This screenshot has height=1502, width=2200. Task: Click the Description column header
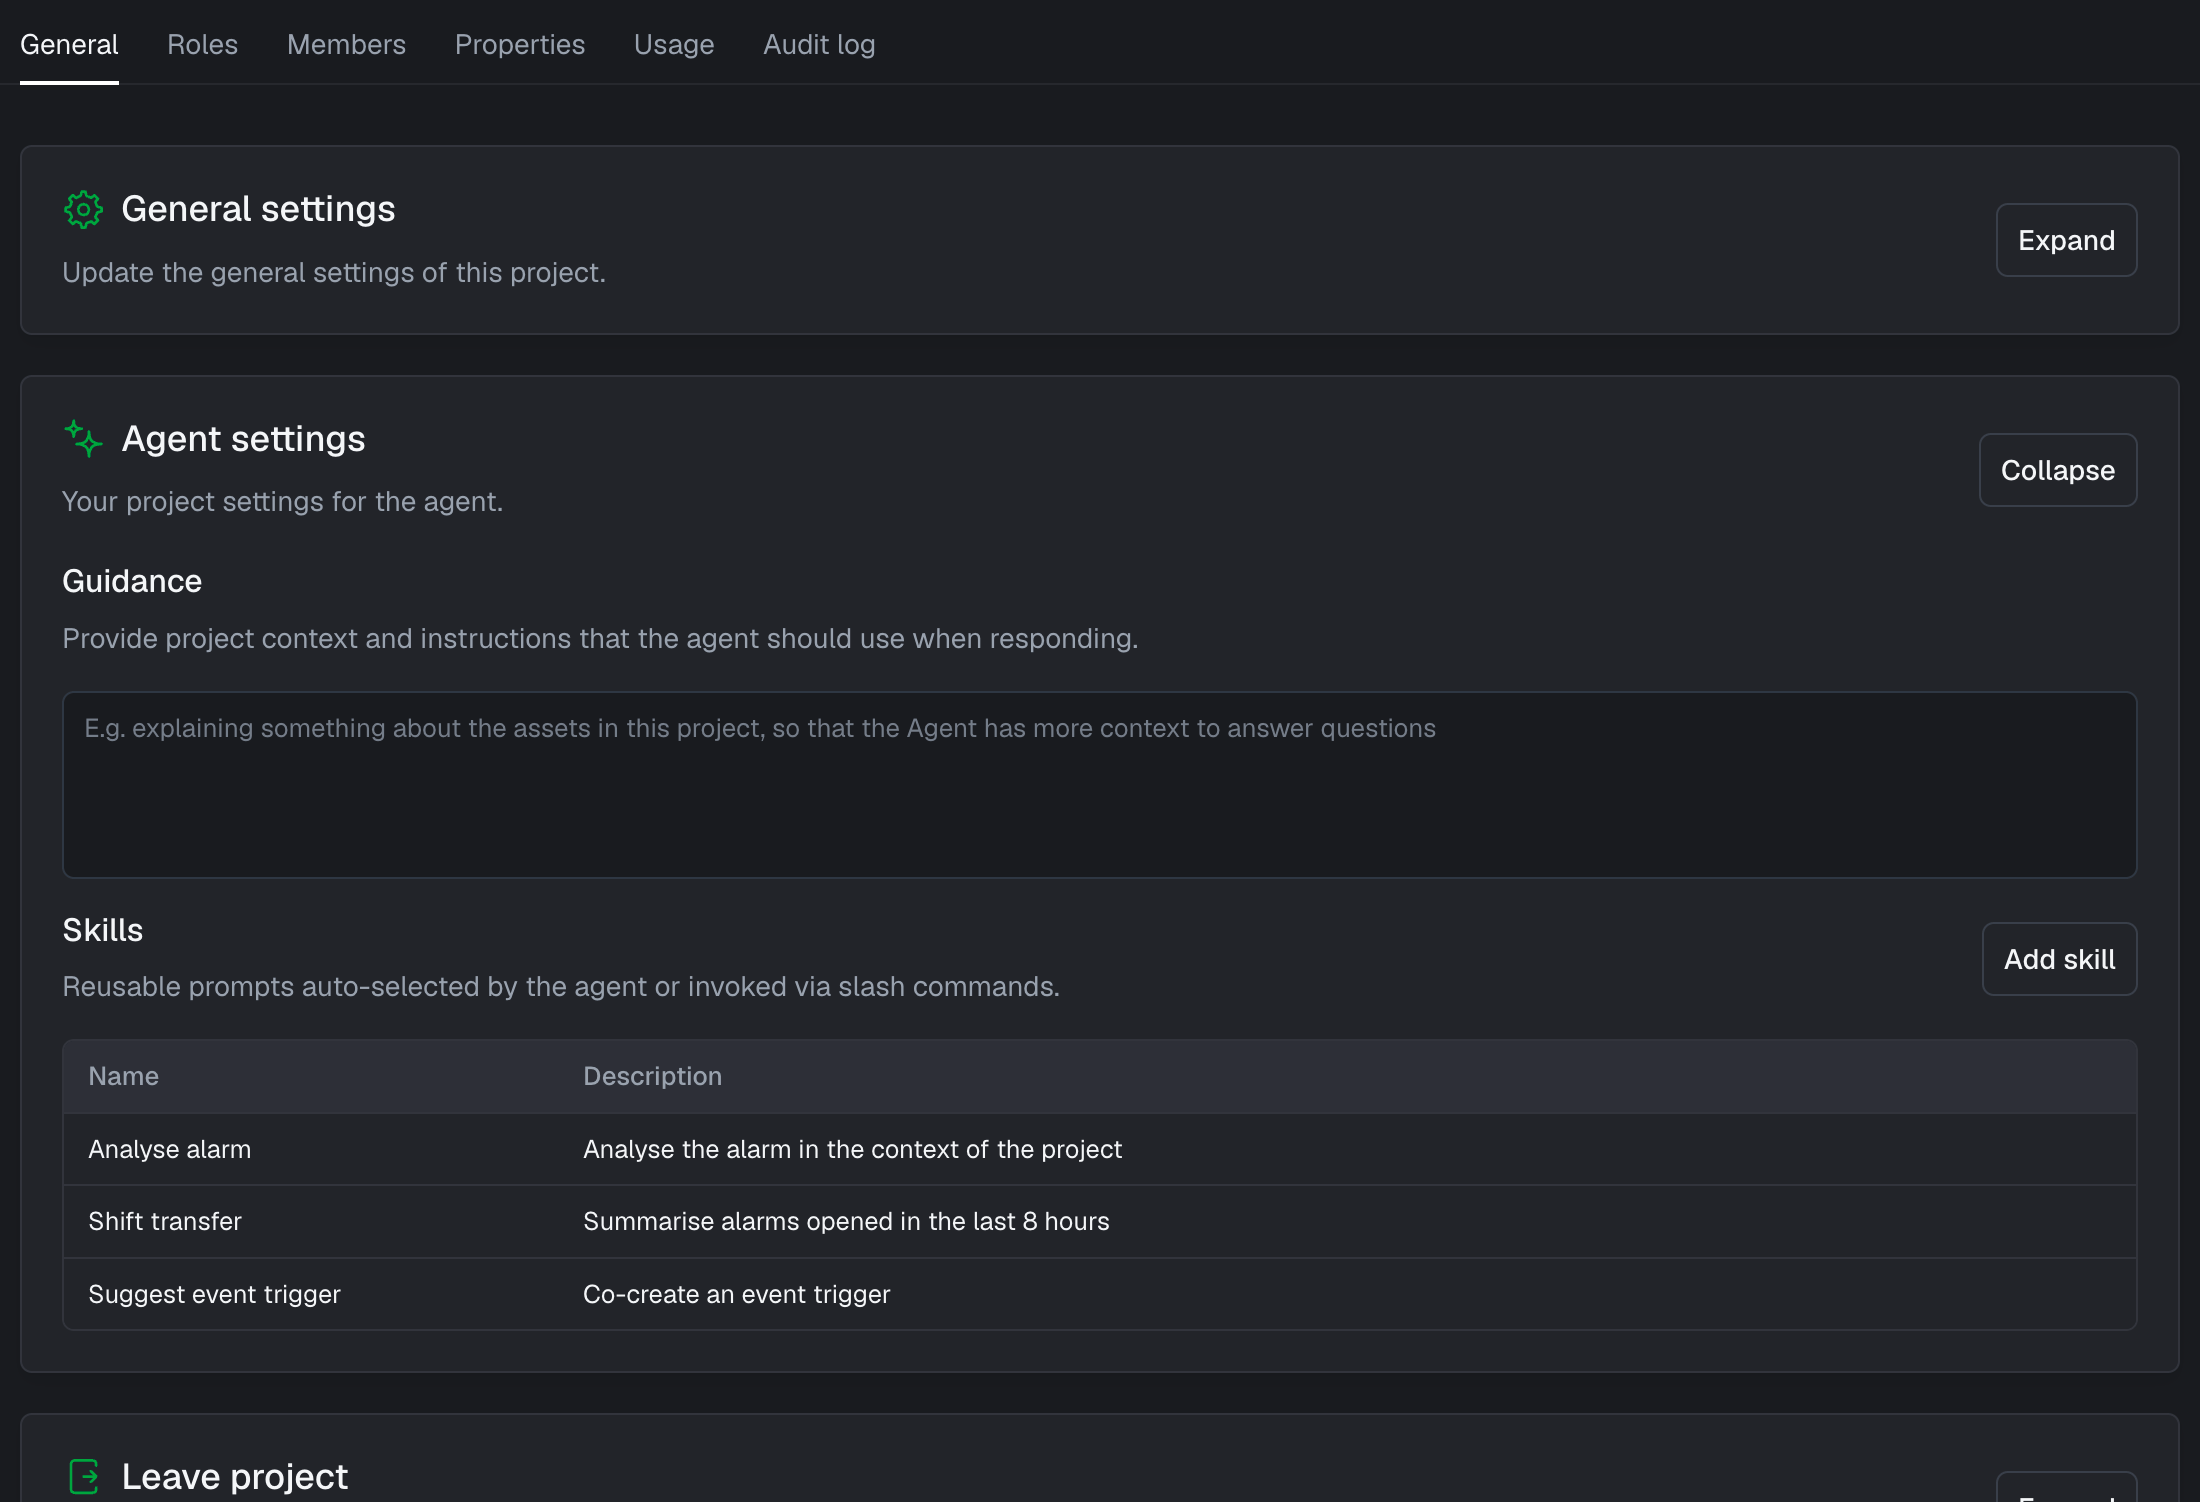[652, 1076]
